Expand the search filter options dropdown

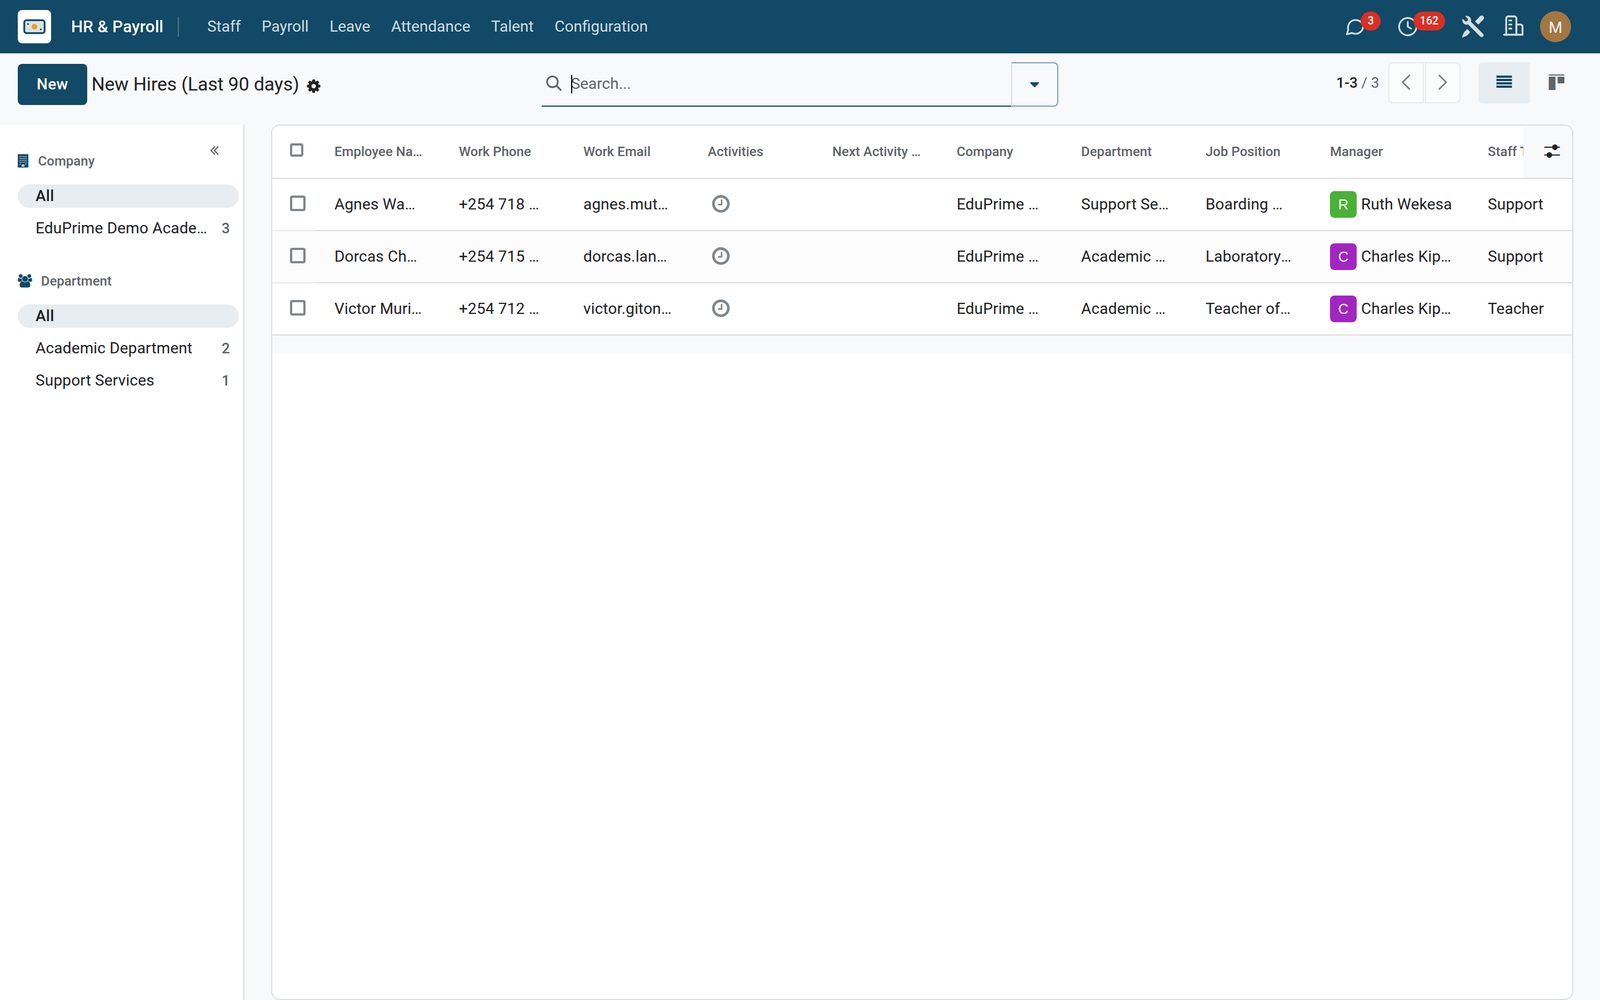point(1034,84)
